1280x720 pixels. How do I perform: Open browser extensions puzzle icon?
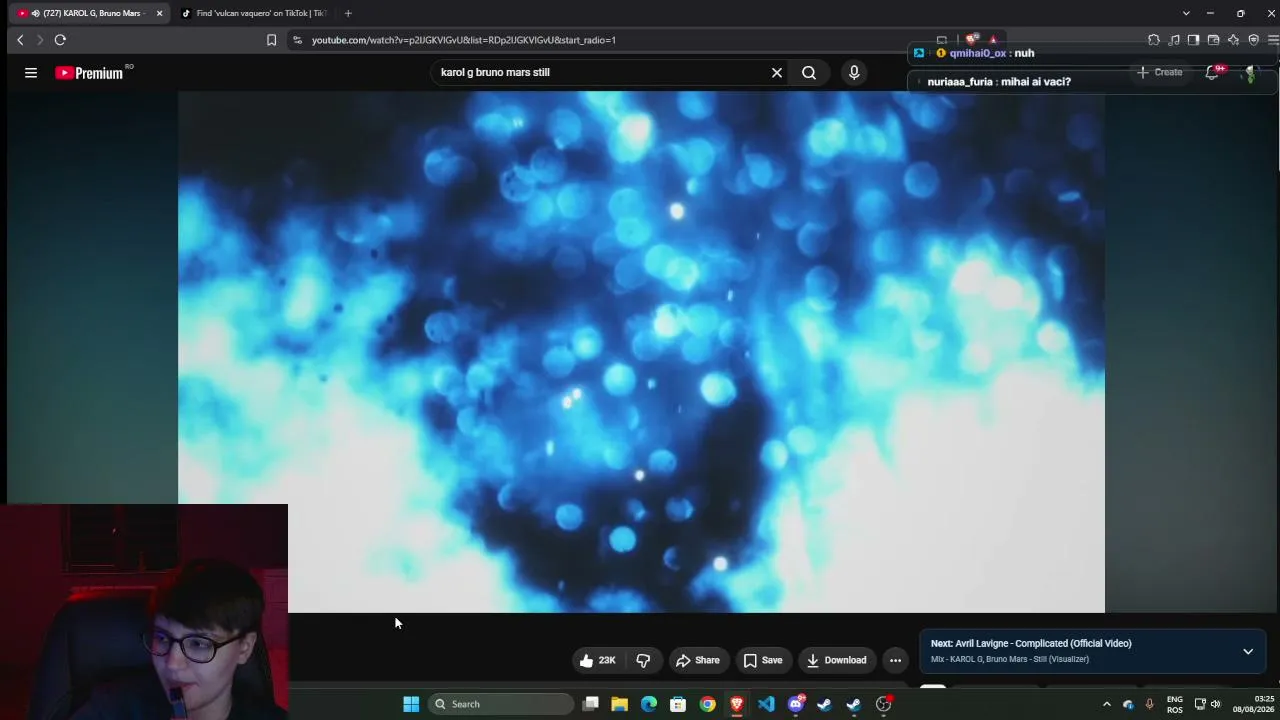point(1154,40)
